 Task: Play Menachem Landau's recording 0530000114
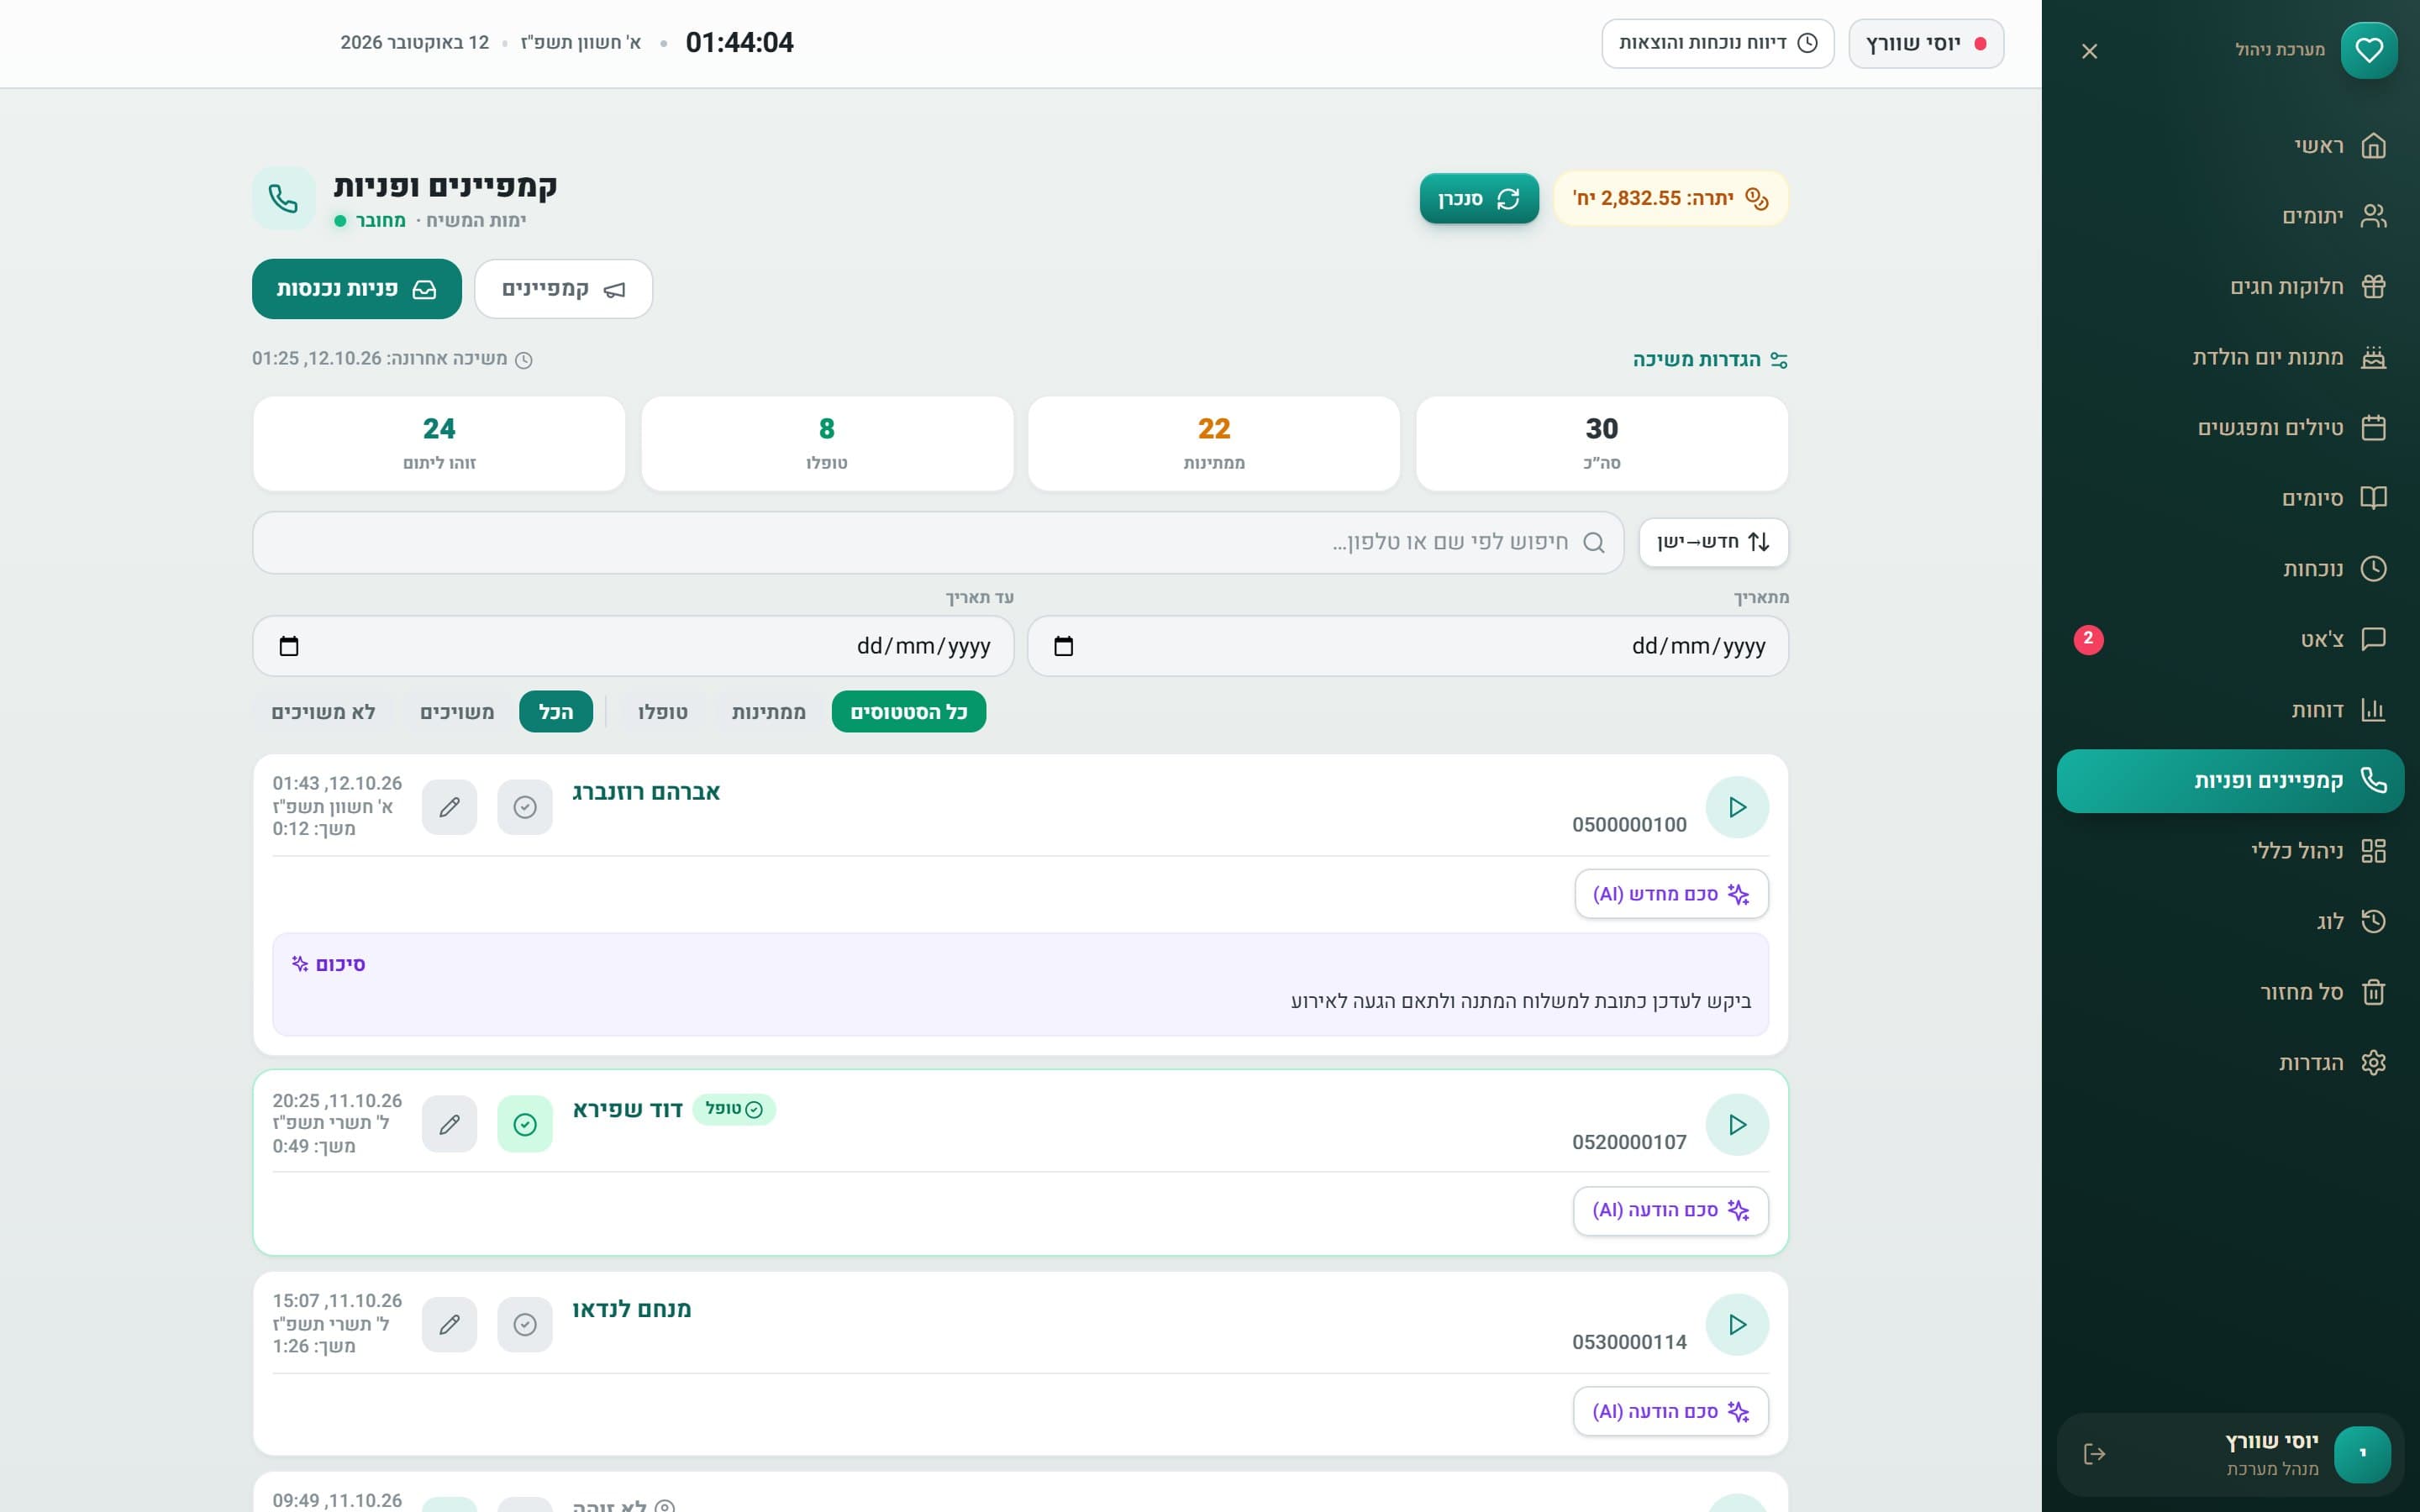click(x=1737, y=1324)
